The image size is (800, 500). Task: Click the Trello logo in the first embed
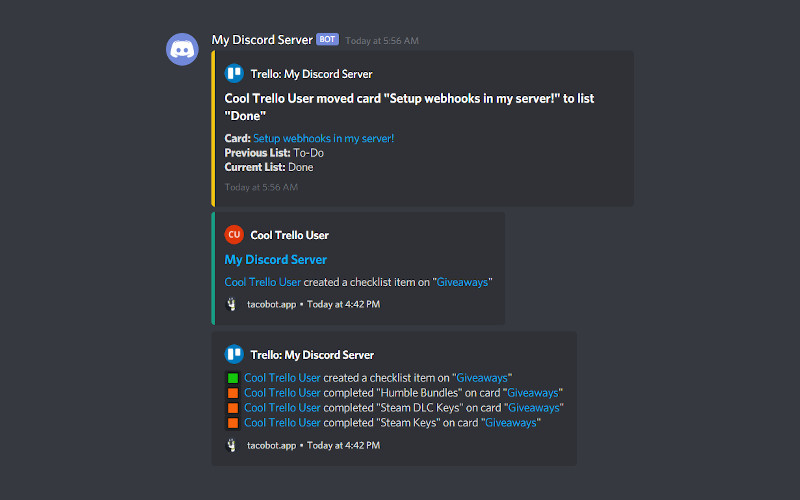coord(234,73)
